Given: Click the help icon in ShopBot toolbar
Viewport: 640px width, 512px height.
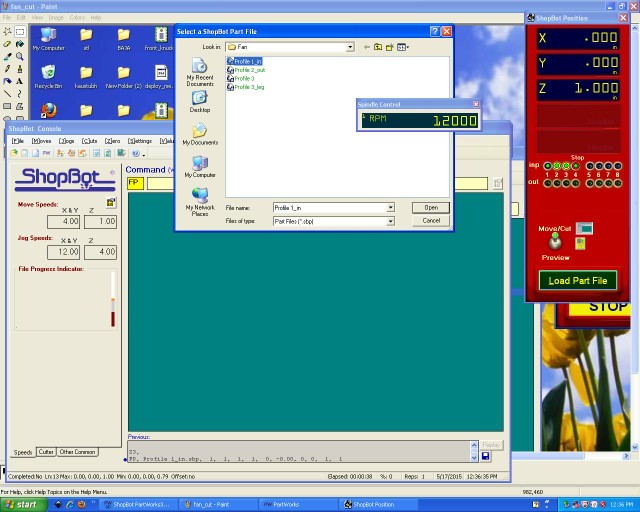Looking at the screenshot, I should pos(136,153).
